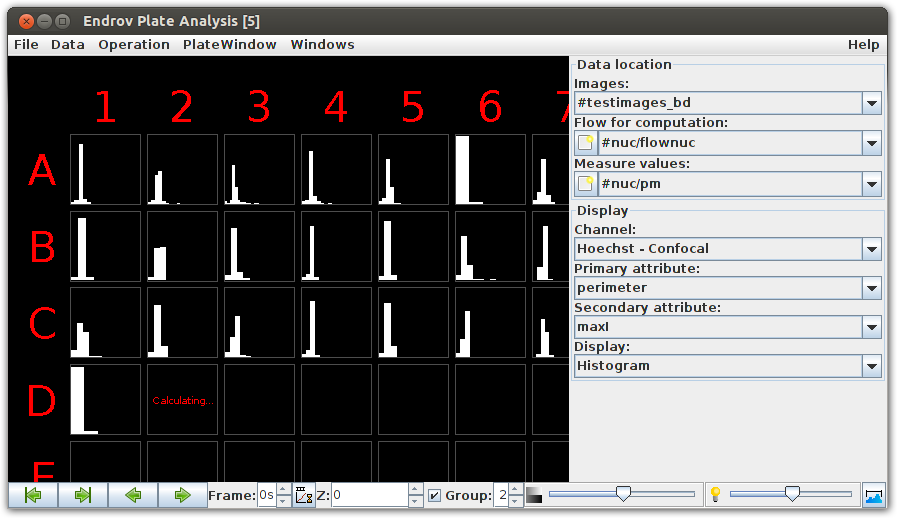
Task: Click column header 4
Action: point(336,106)
